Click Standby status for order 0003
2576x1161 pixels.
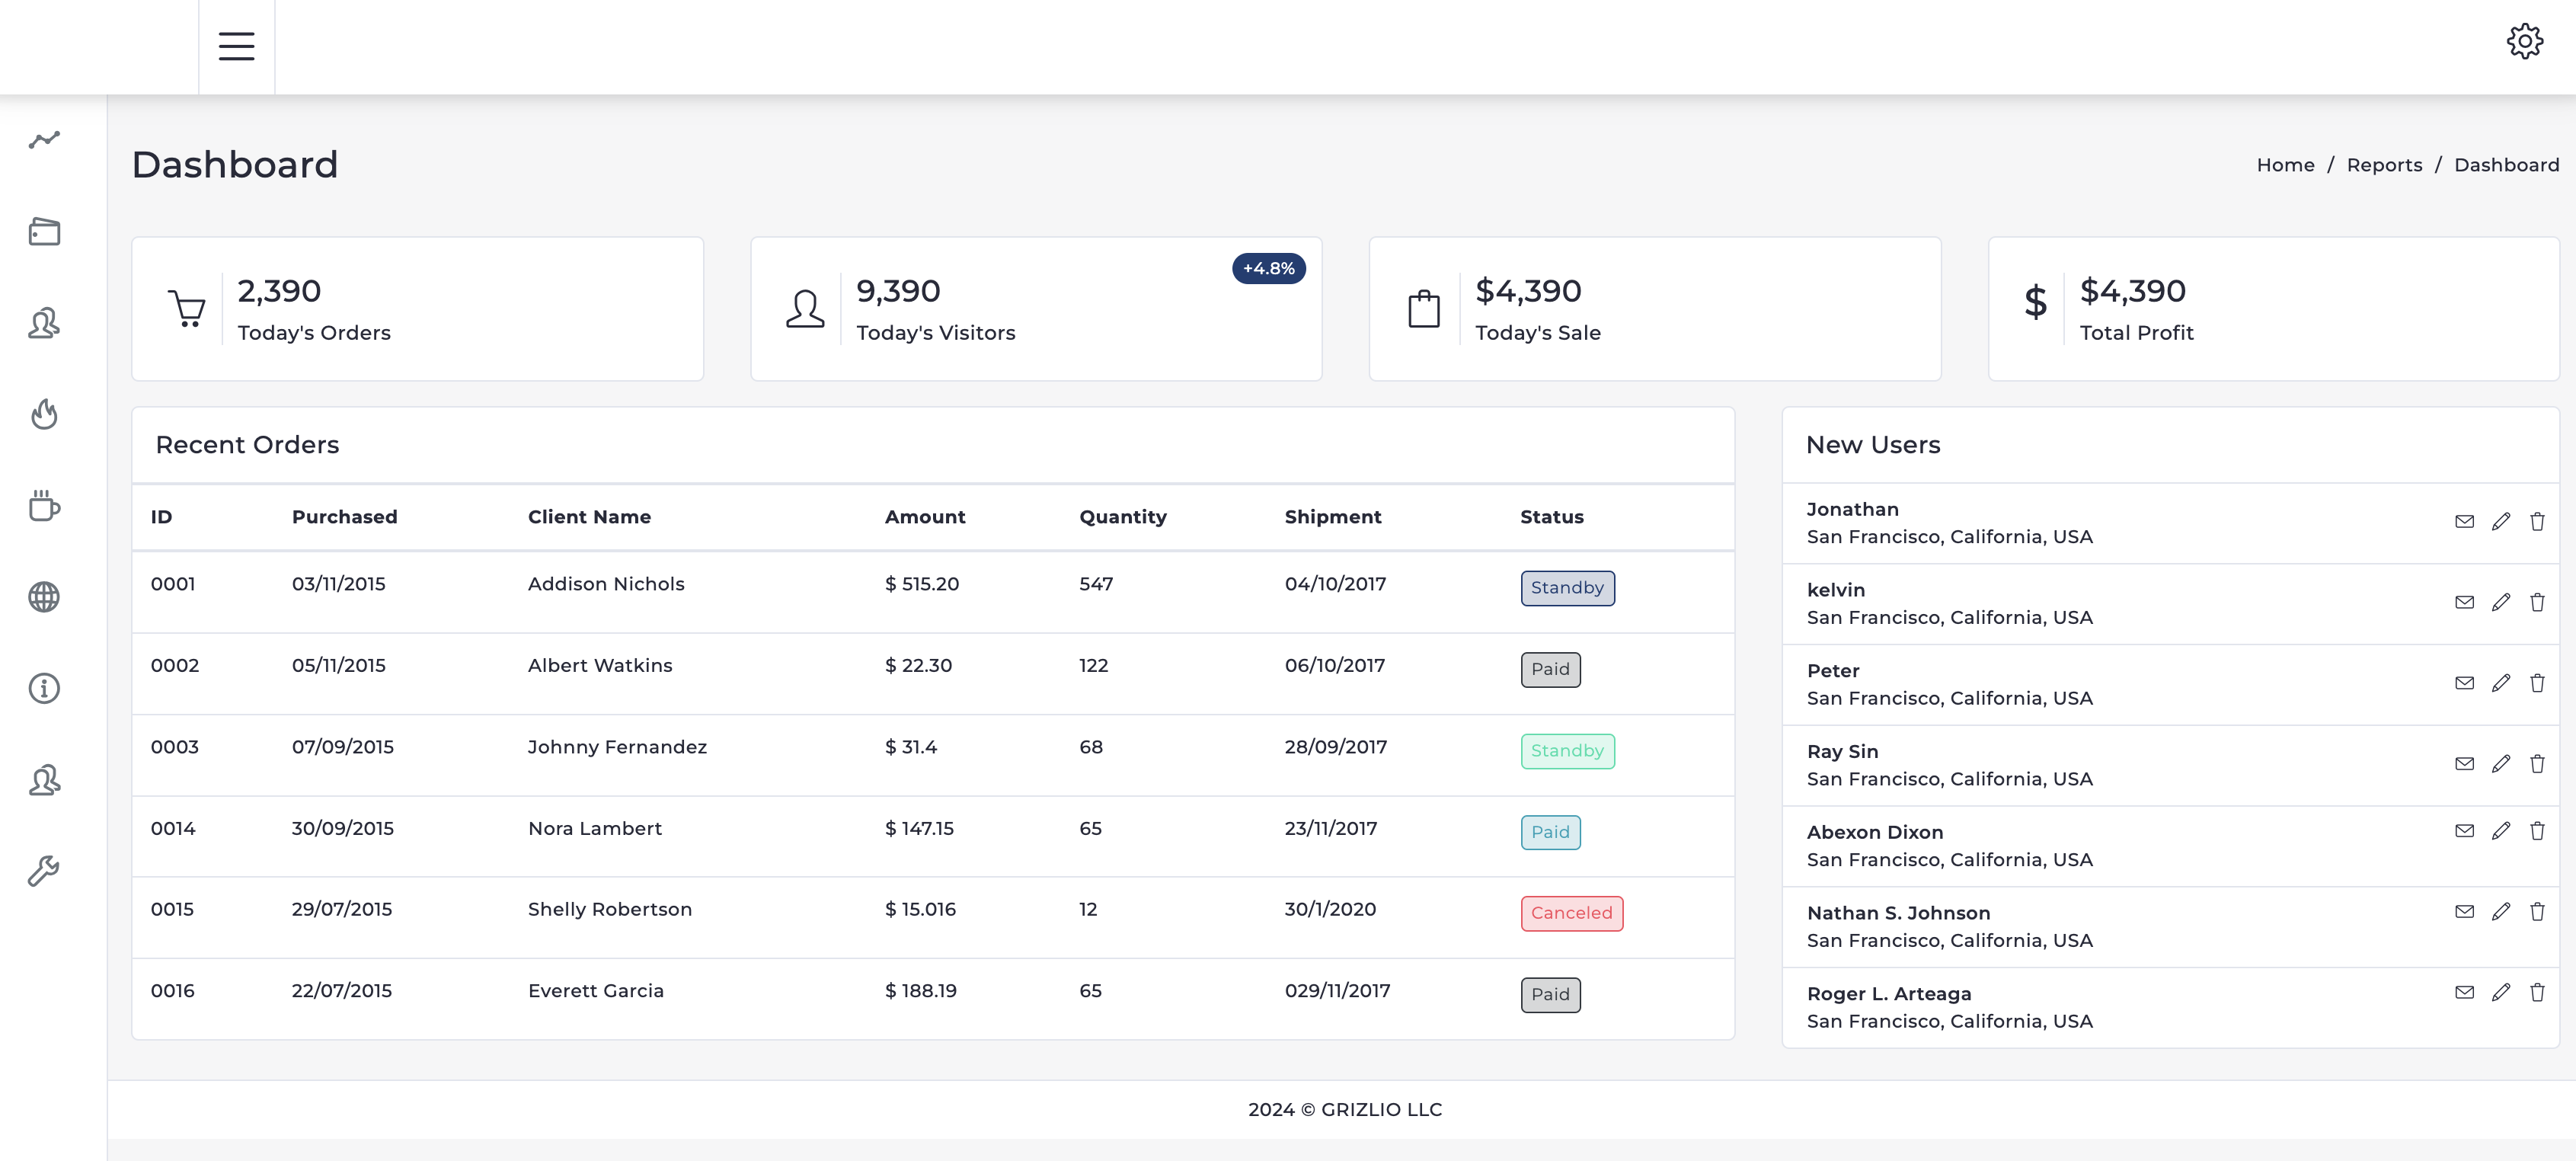(x=1567, y=751)
